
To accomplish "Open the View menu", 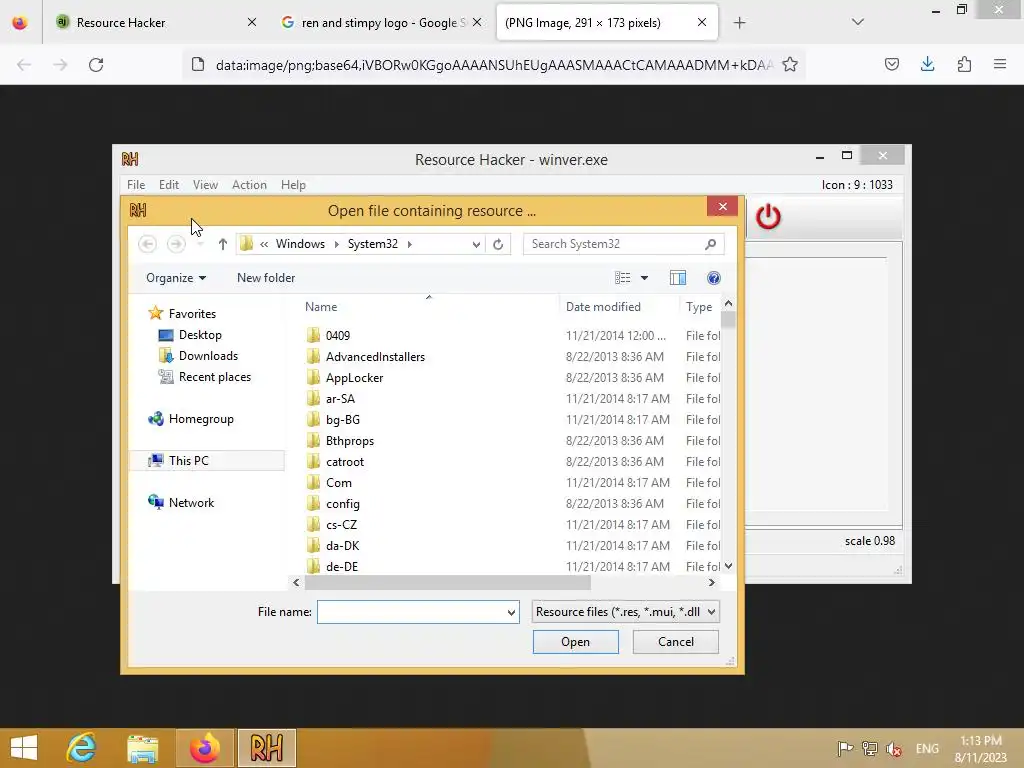I will (x=205, y=185).
